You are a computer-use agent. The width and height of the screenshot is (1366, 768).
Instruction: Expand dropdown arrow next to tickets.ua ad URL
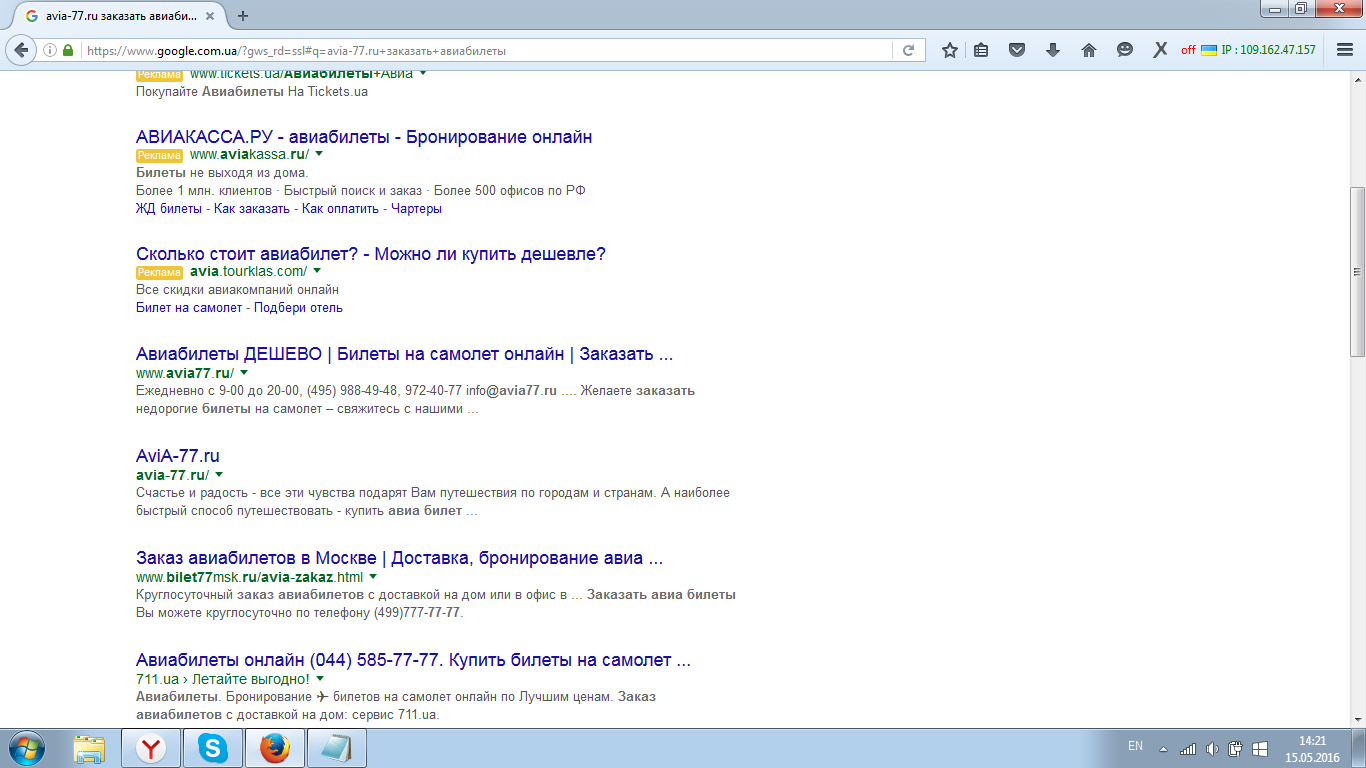[423, 74]
